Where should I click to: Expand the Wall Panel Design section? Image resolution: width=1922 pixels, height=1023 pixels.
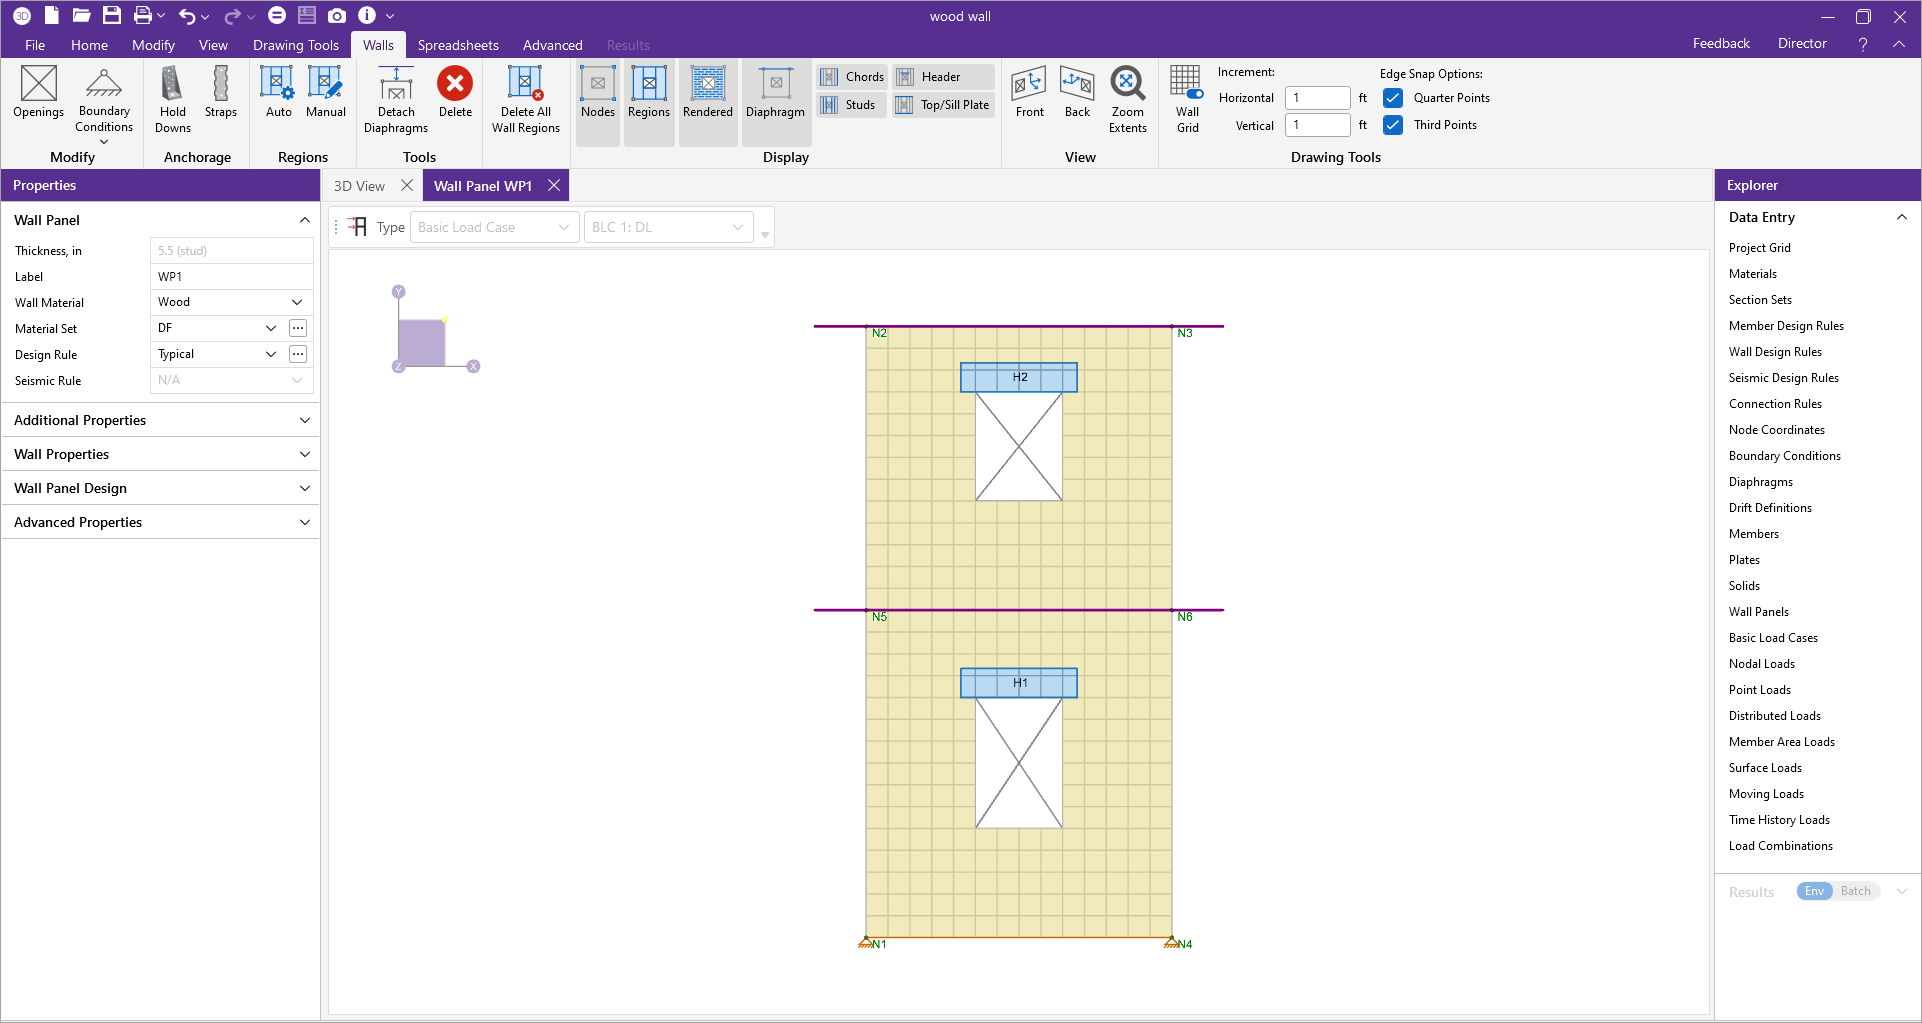[x=160, y=488]
